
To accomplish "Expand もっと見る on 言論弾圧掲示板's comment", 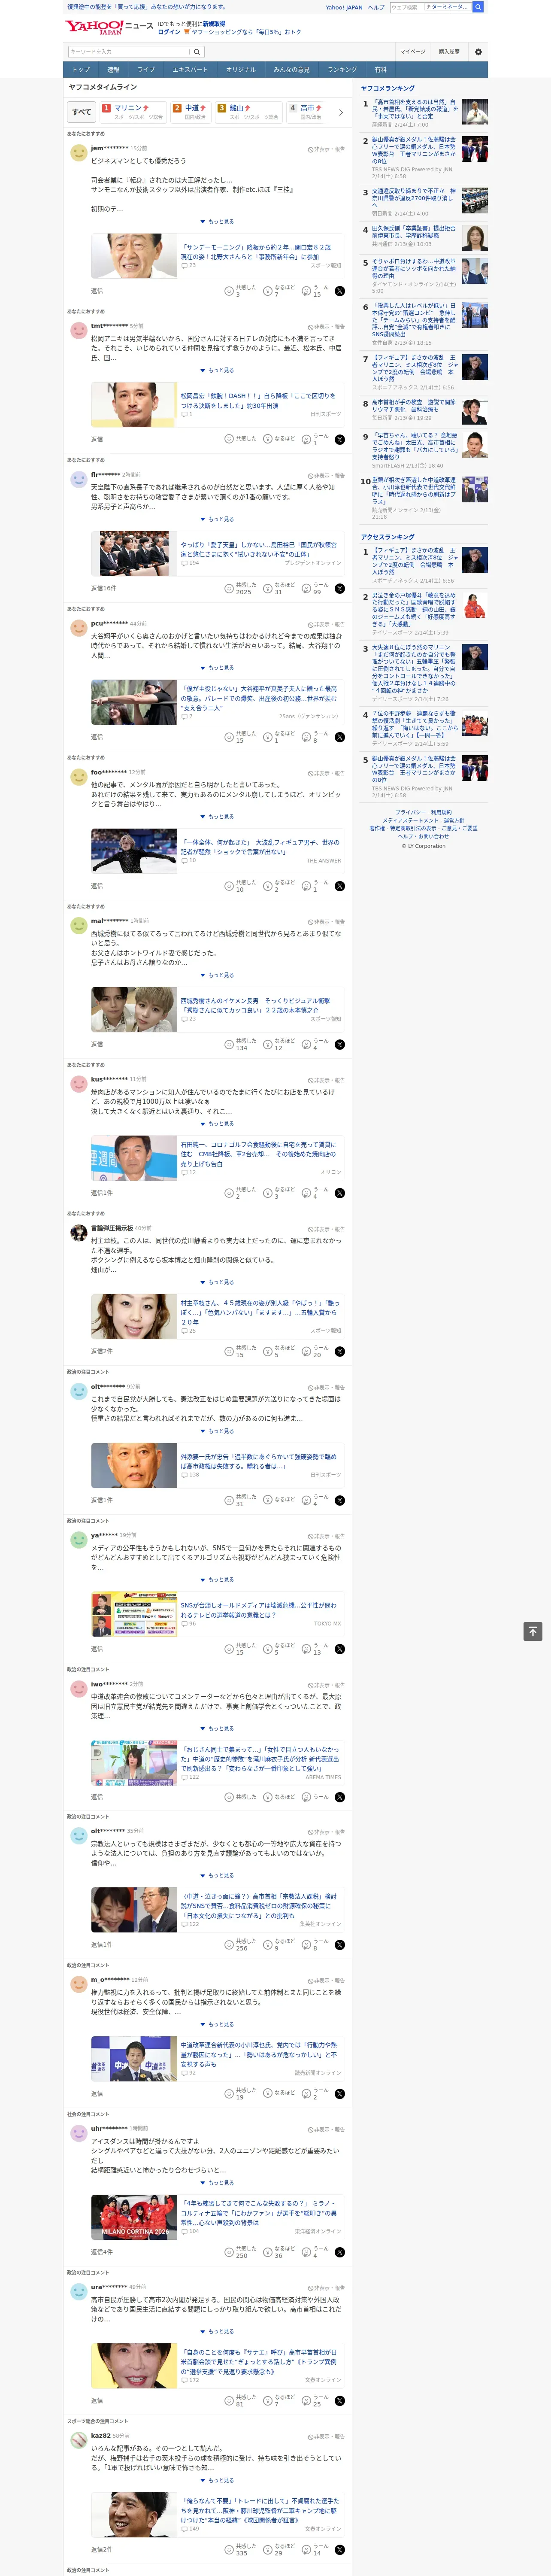I will click(x=217, y=1282).
